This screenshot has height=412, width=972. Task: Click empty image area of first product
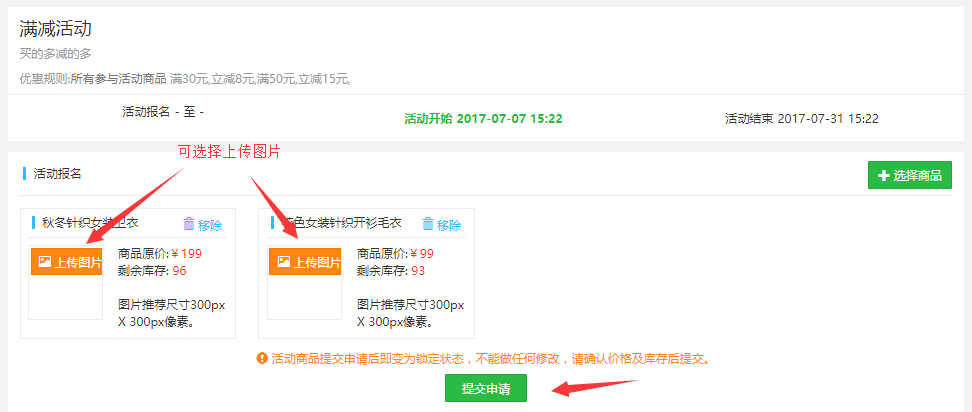click(x=66, y=296)
